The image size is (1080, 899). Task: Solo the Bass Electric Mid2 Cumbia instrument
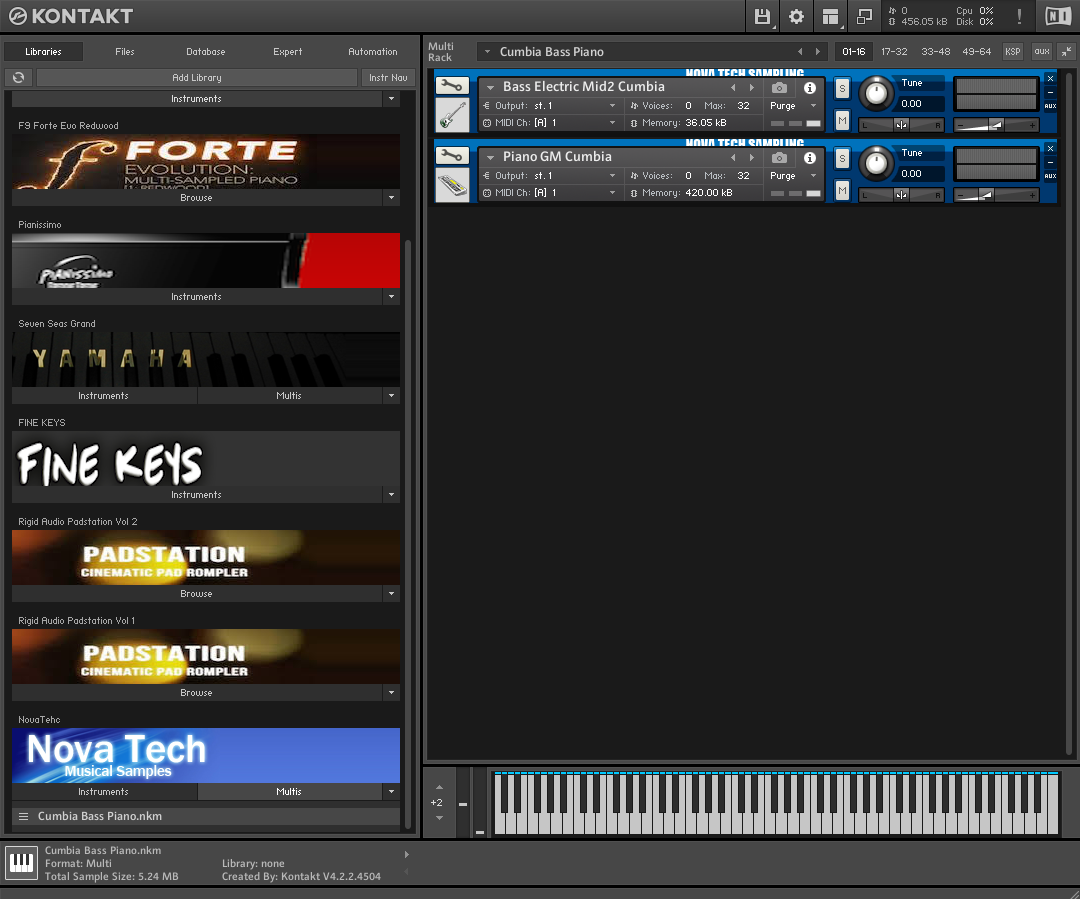coord(842,88)
